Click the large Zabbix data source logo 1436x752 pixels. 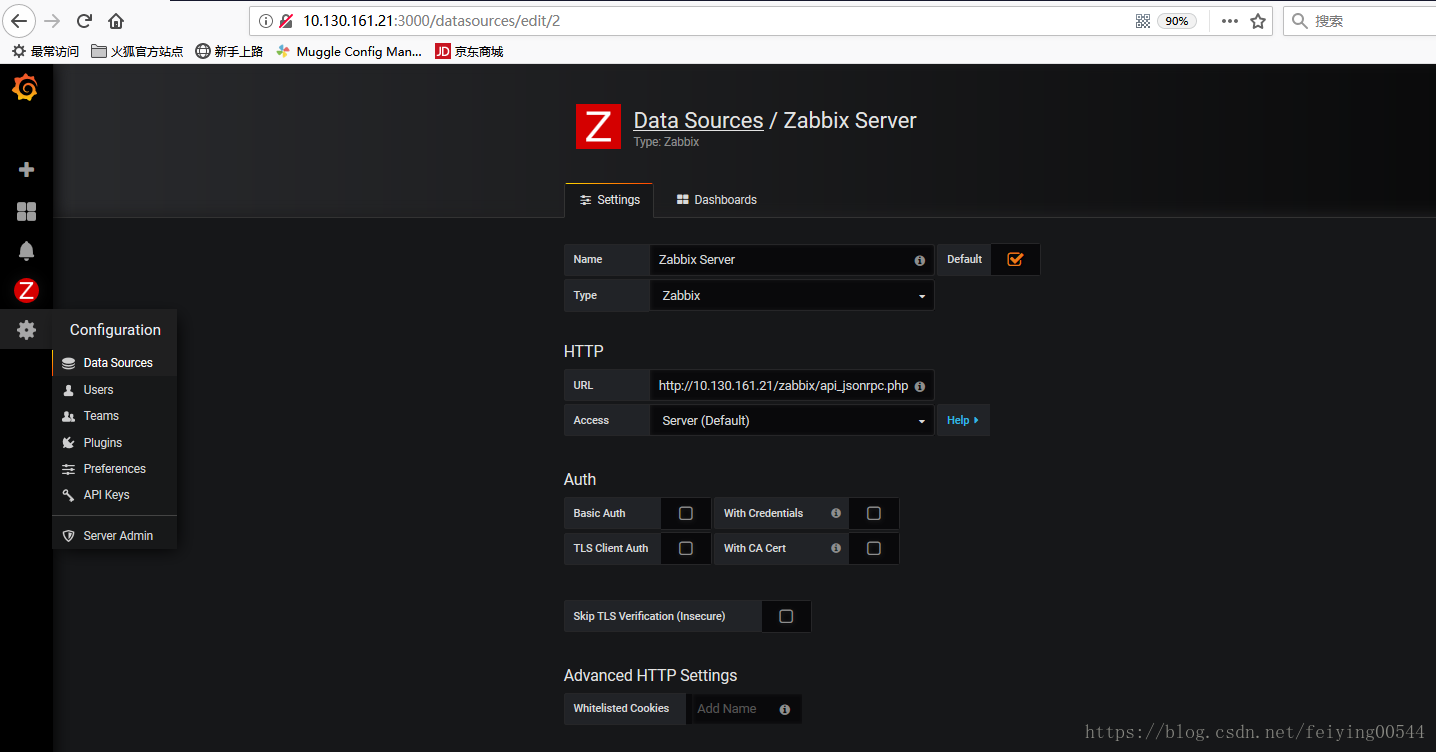(598, 127)
